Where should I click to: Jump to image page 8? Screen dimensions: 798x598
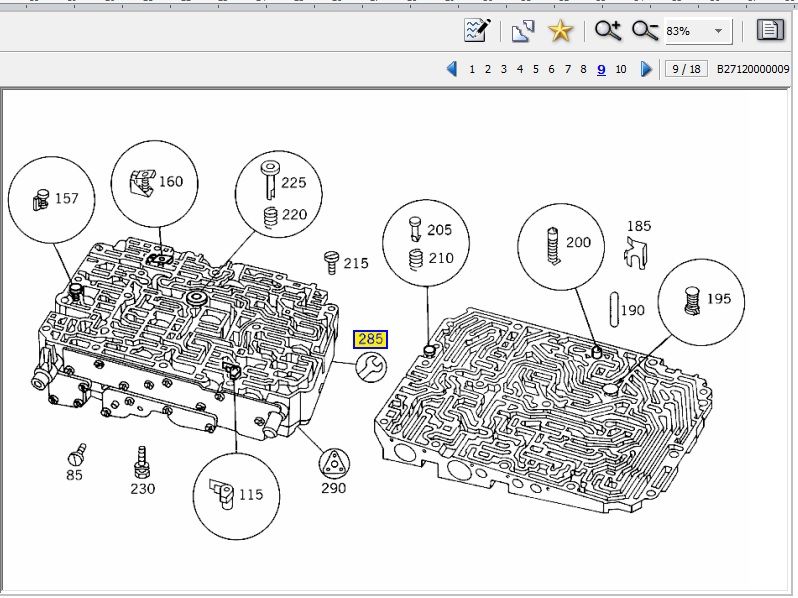583,69
